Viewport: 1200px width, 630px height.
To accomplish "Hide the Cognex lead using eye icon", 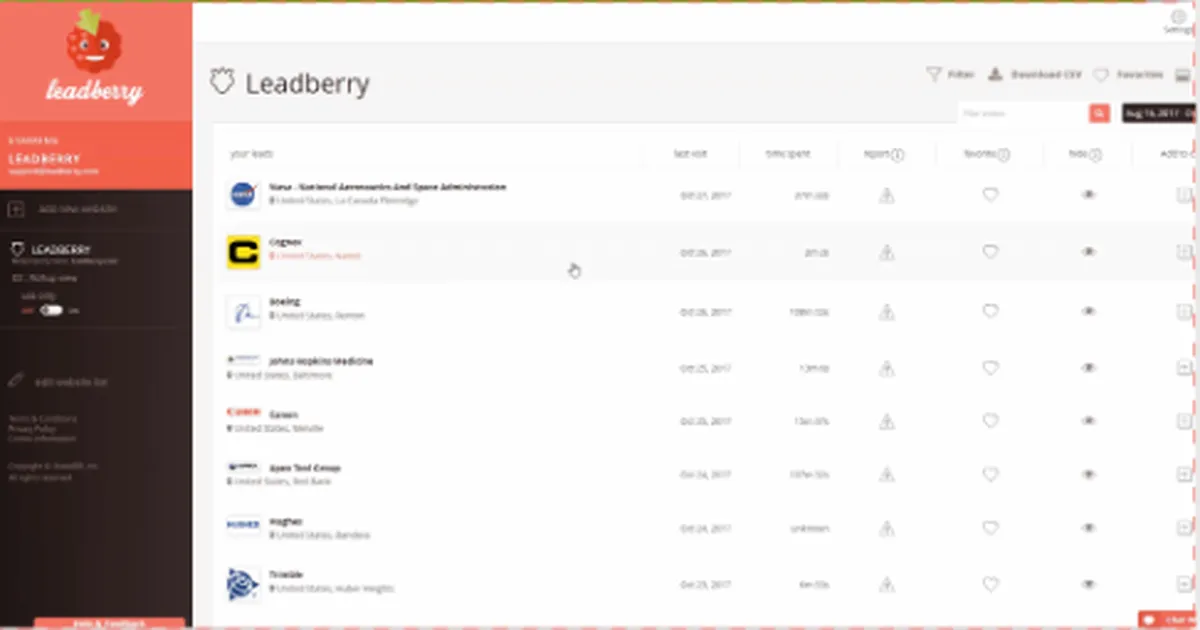I will pyautogui.click(x=1088, y=252).
